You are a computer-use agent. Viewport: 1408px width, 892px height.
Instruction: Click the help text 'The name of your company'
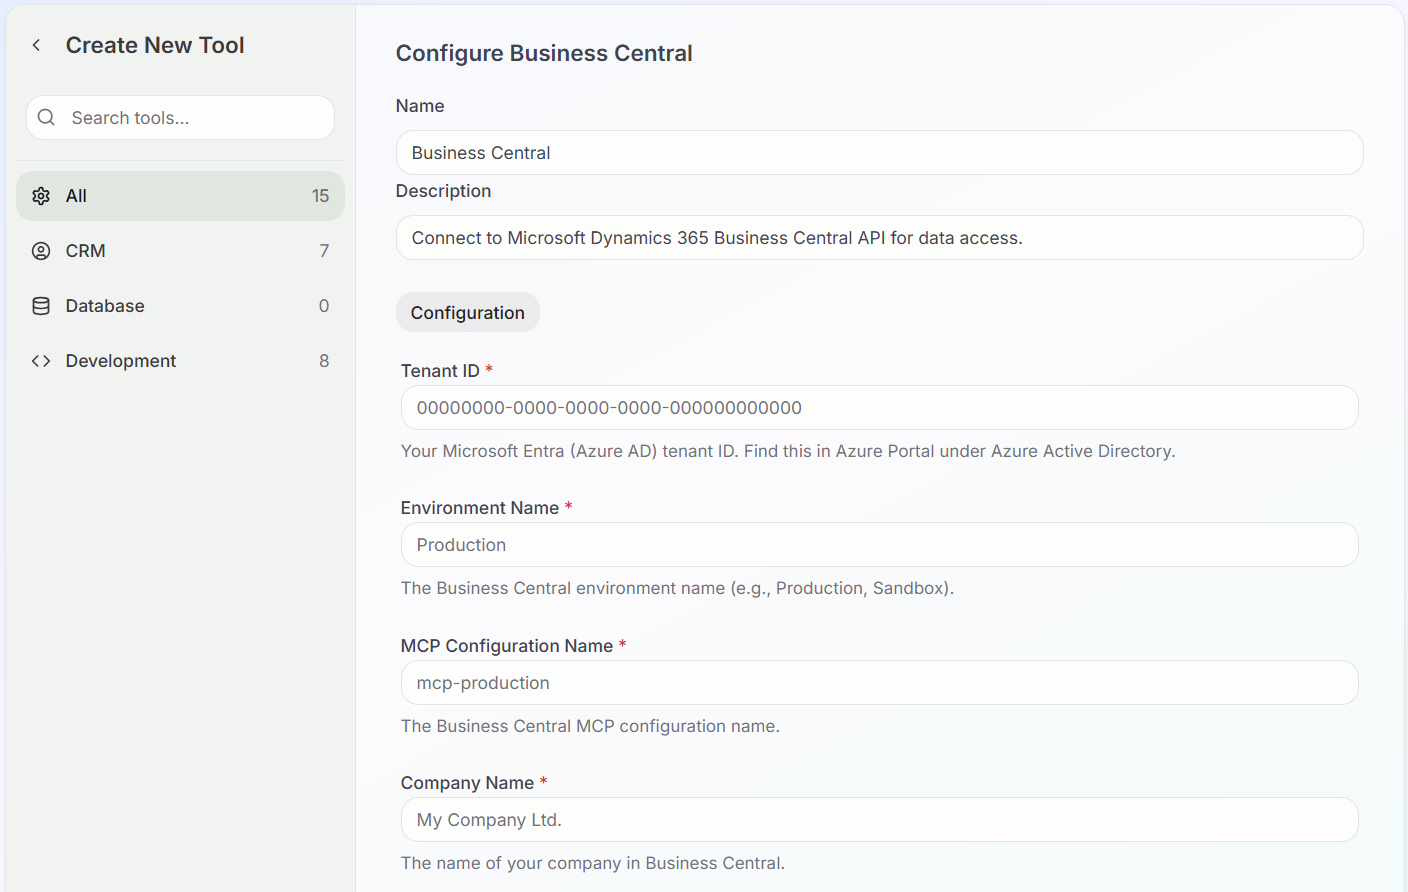[593, 863]
